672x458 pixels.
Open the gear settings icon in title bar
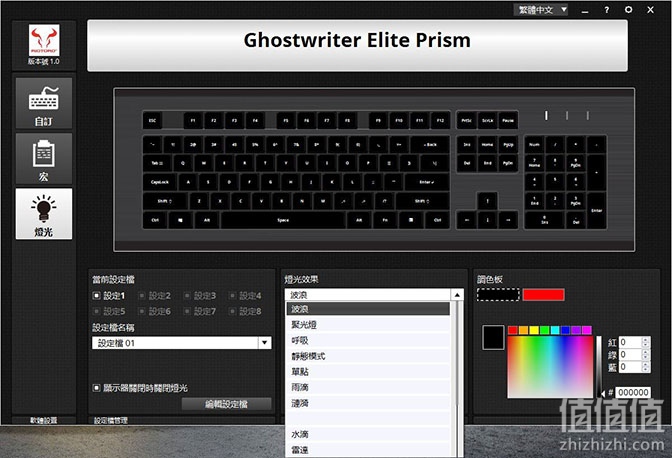pyautogui.click(x=628, y=9)
